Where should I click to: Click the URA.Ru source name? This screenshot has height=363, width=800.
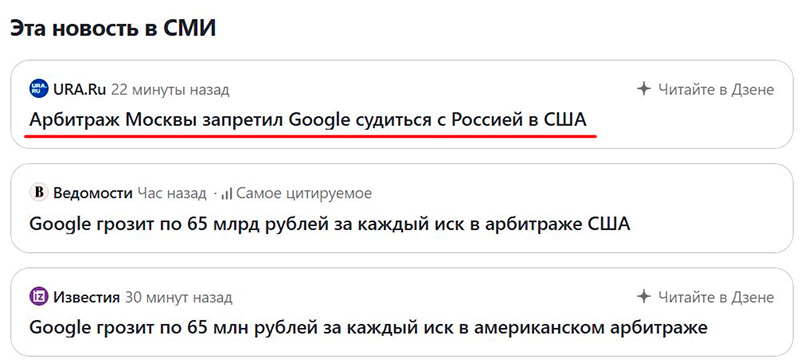(x=80, y=90)
